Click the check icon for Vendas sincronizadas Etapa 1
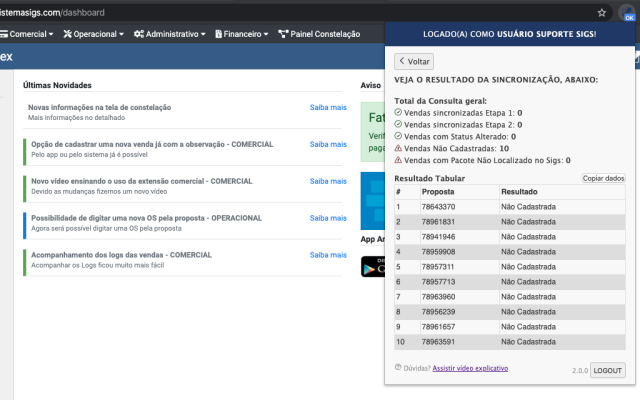 (398, 112)
